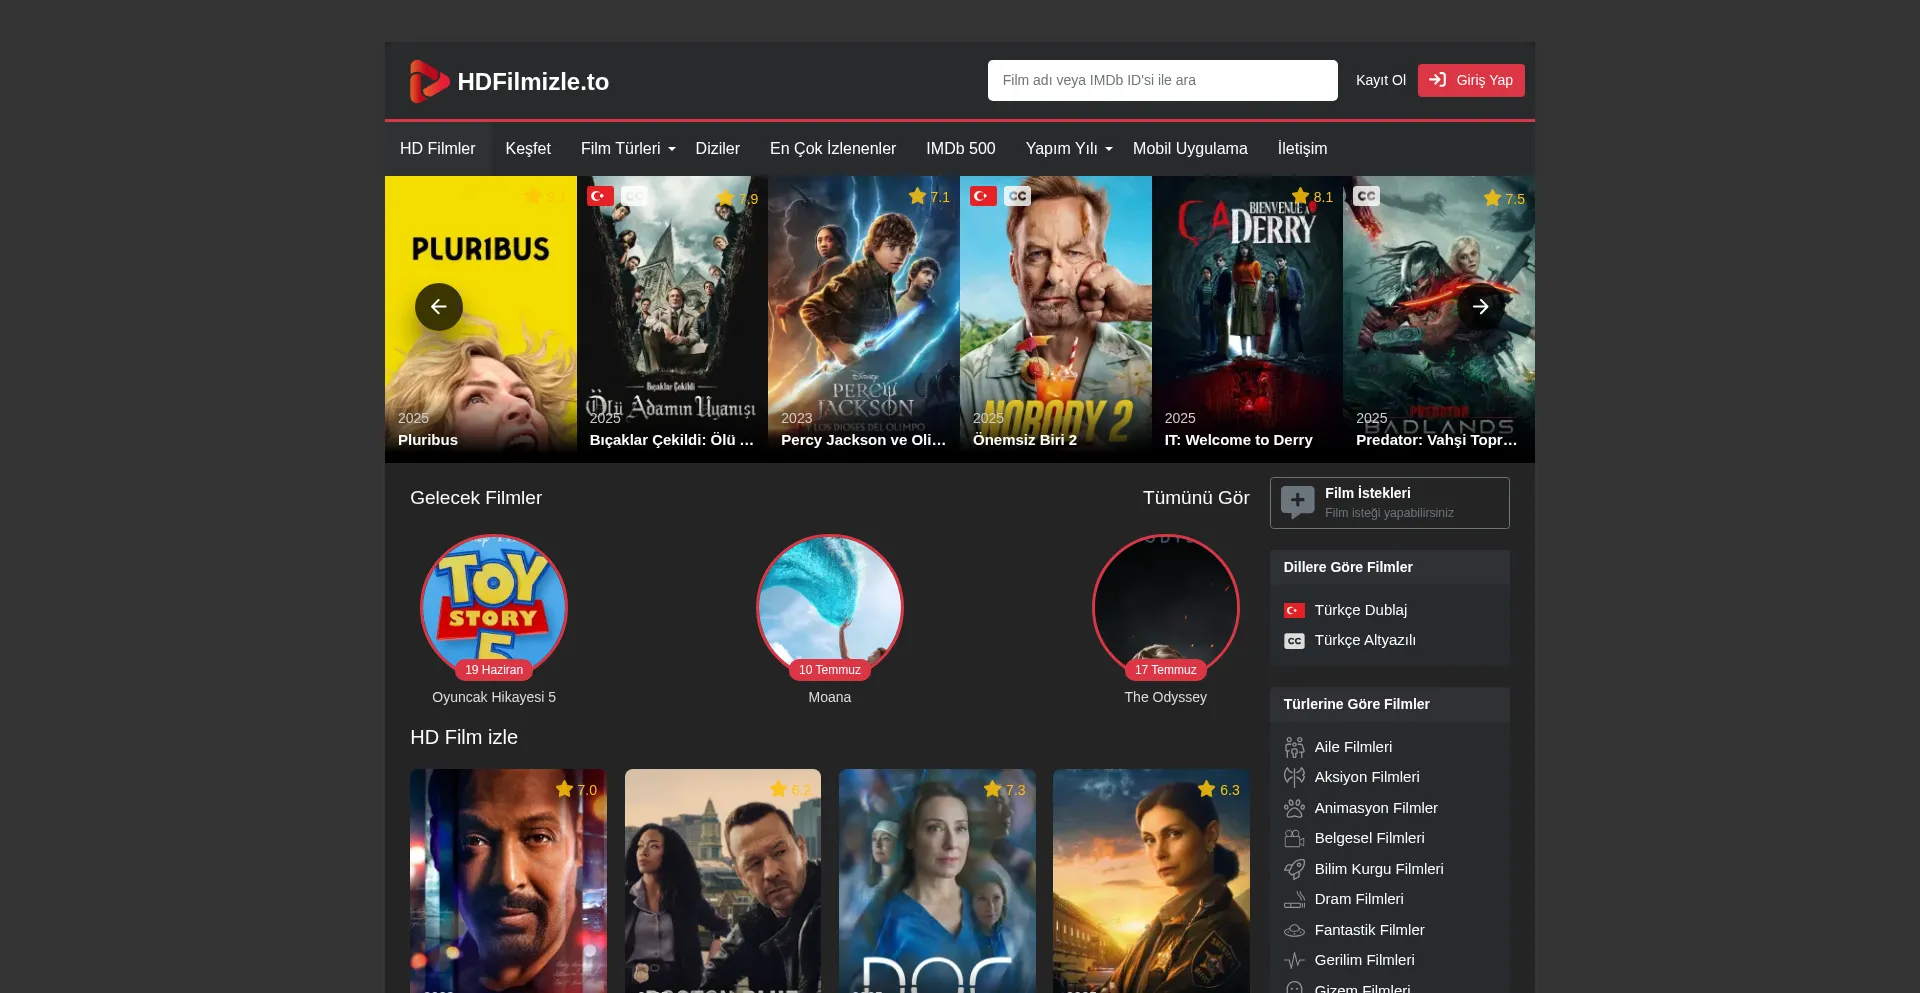
Task: Click the carousel previous arrow
Action: [x=439, y=307]
